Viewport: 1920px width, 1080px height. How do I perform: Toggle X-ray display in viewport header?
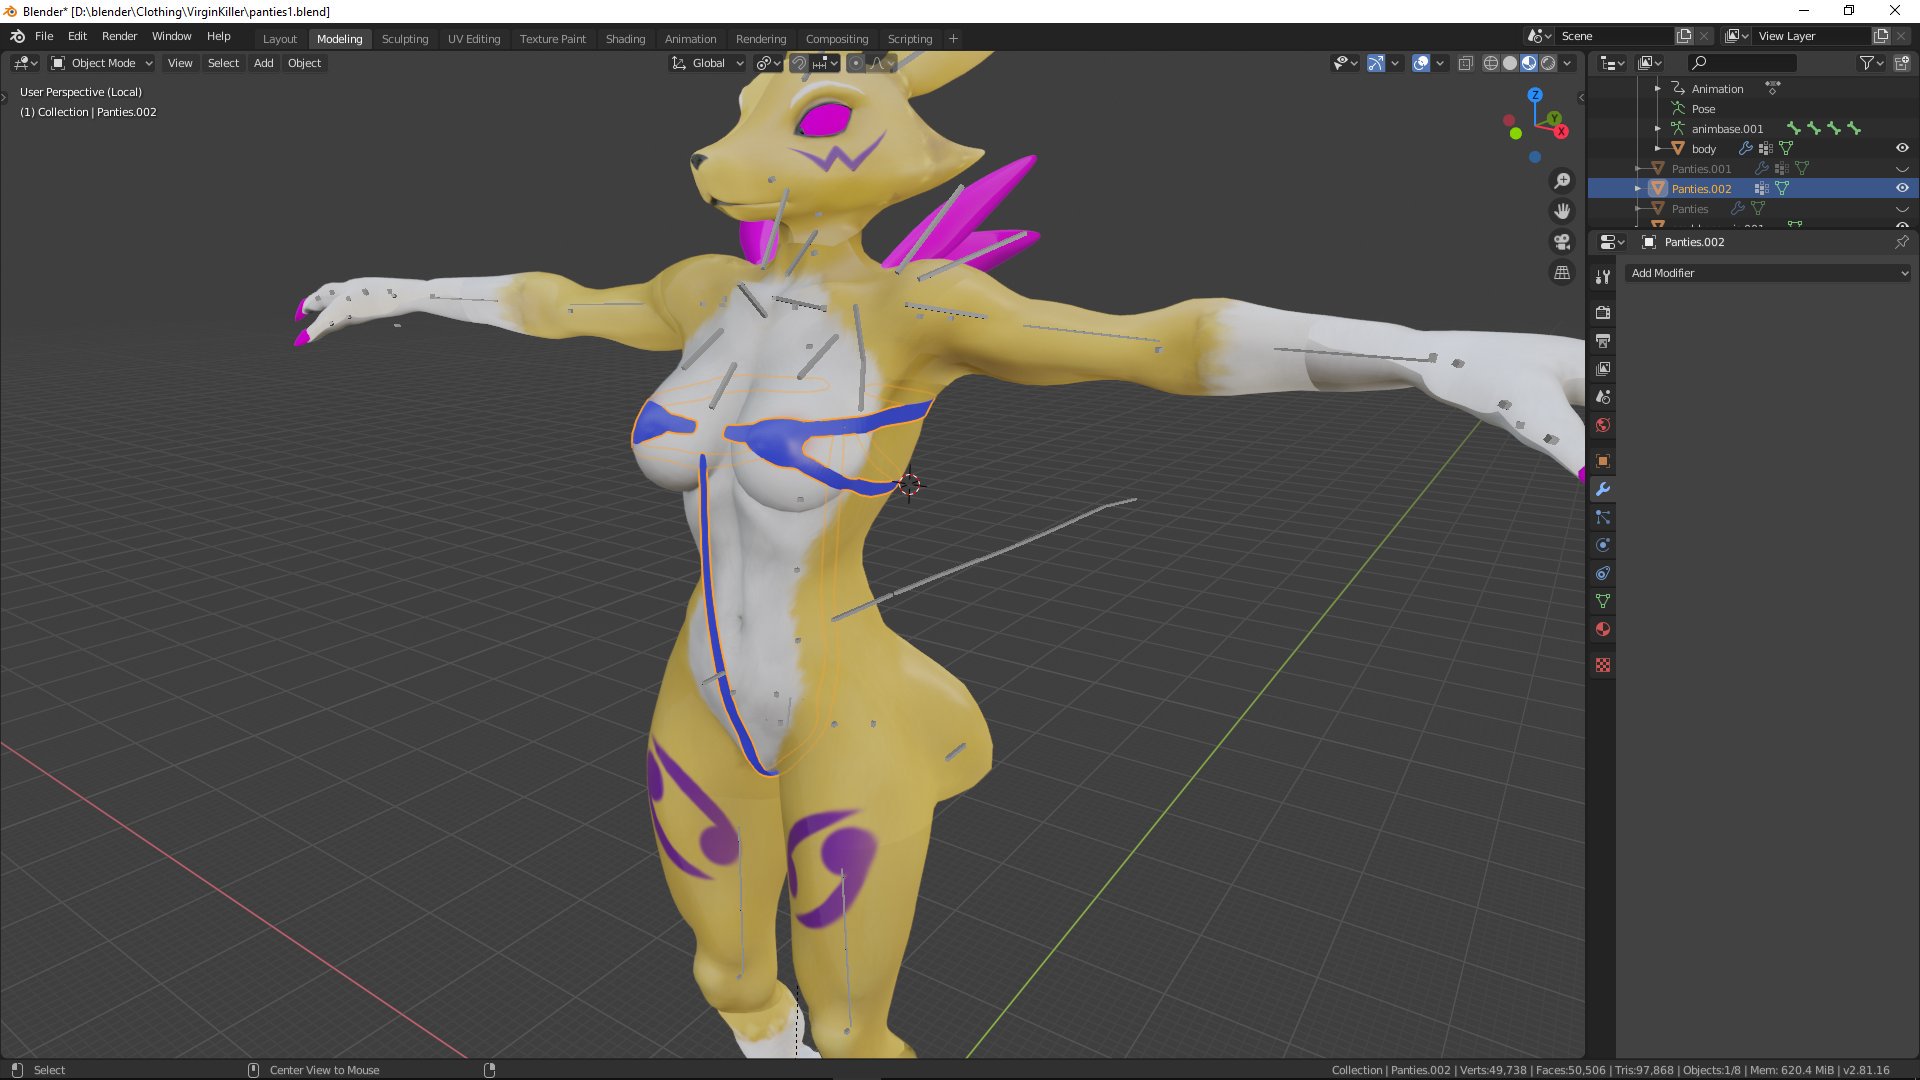pos(1465,63)
